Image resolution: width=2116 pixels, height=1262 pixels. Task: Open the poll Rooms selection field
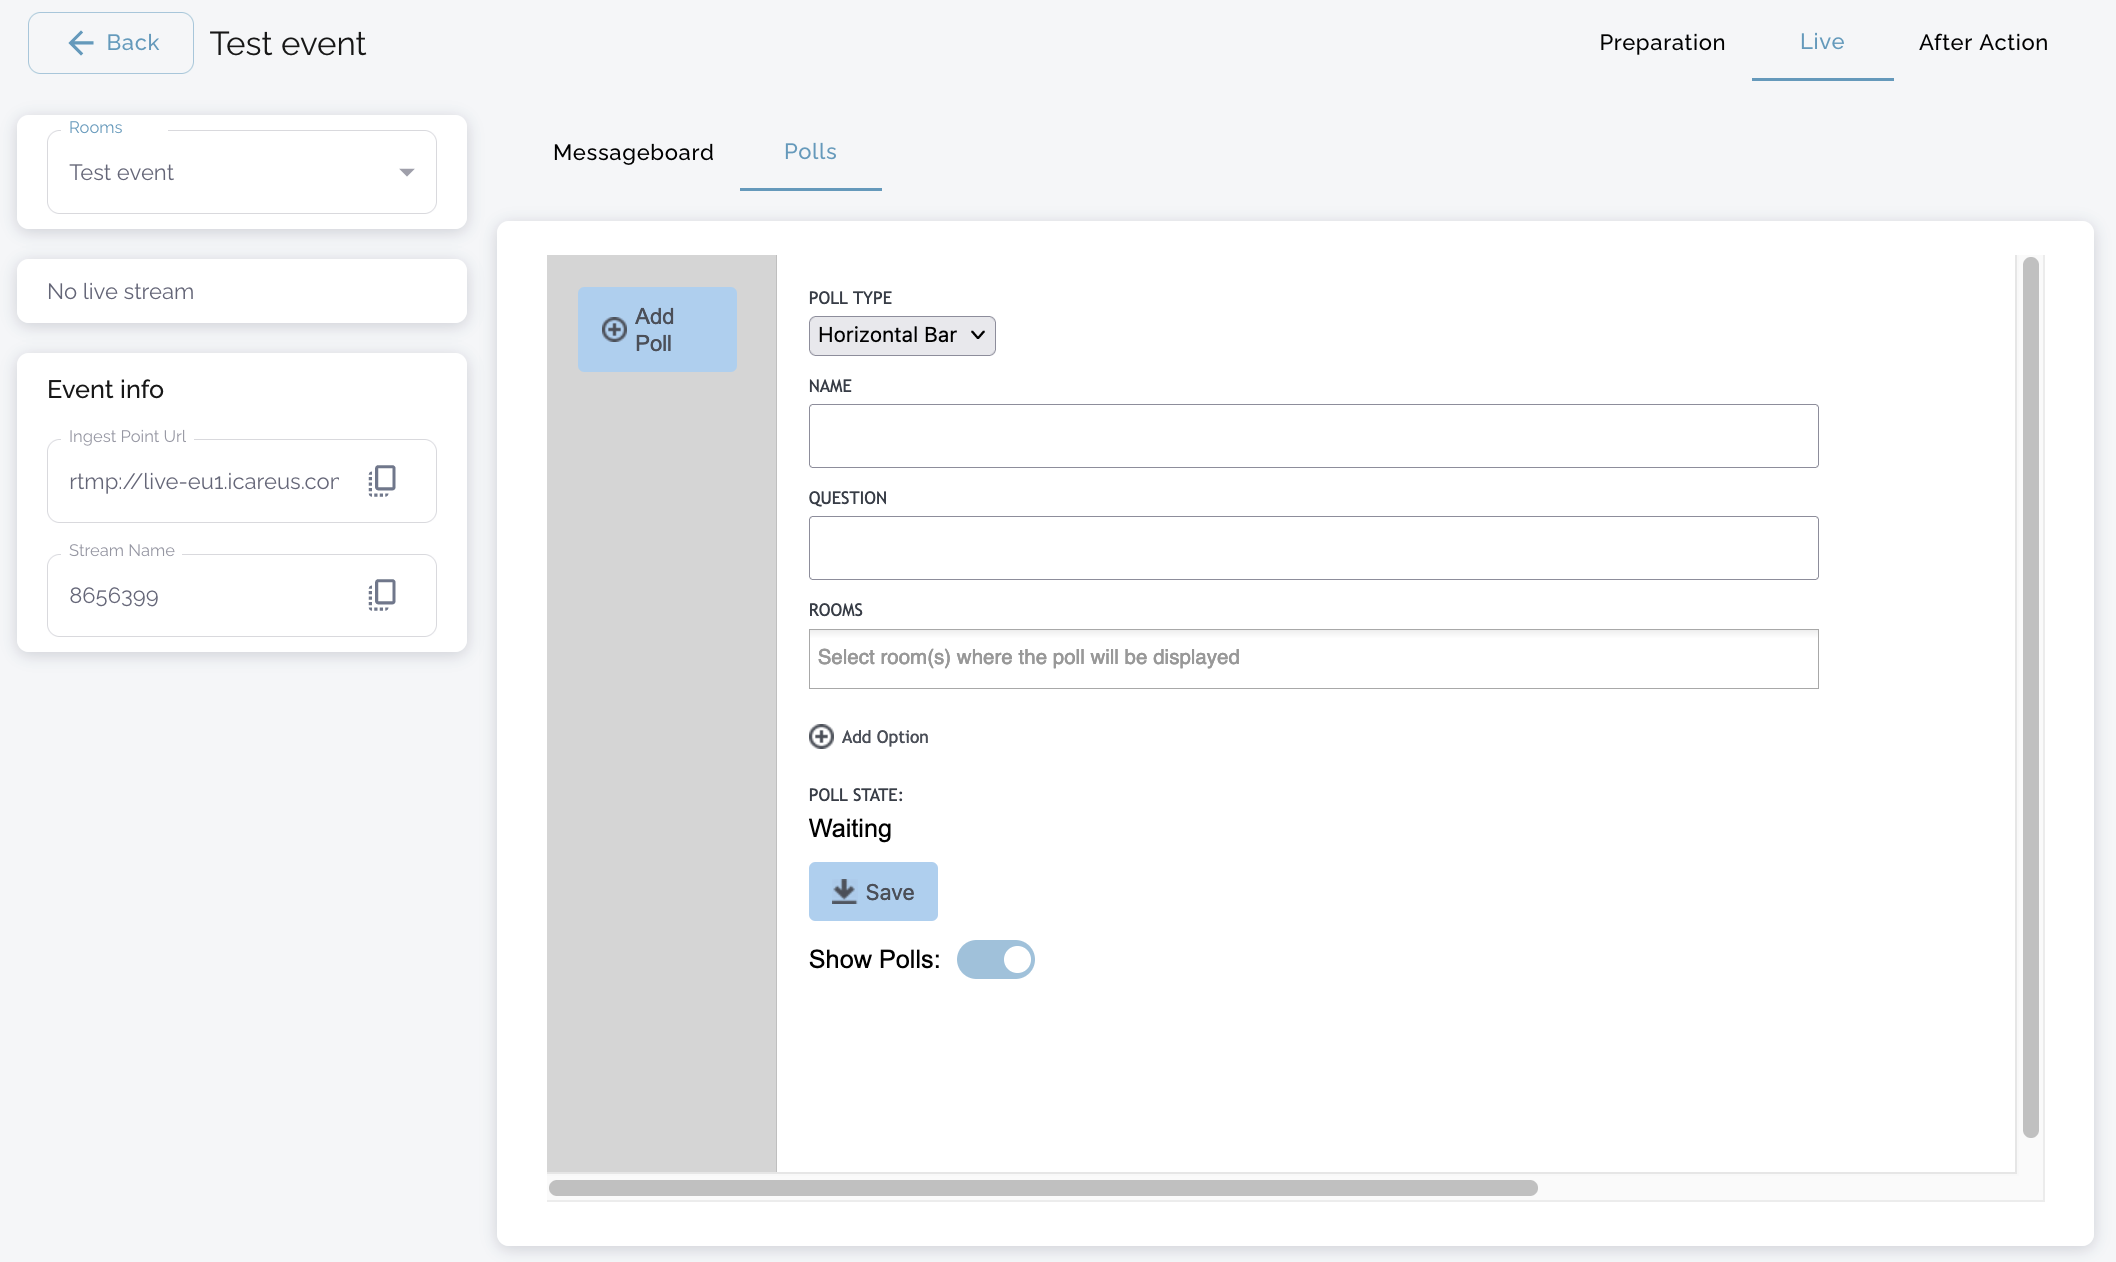(1312, 658)
